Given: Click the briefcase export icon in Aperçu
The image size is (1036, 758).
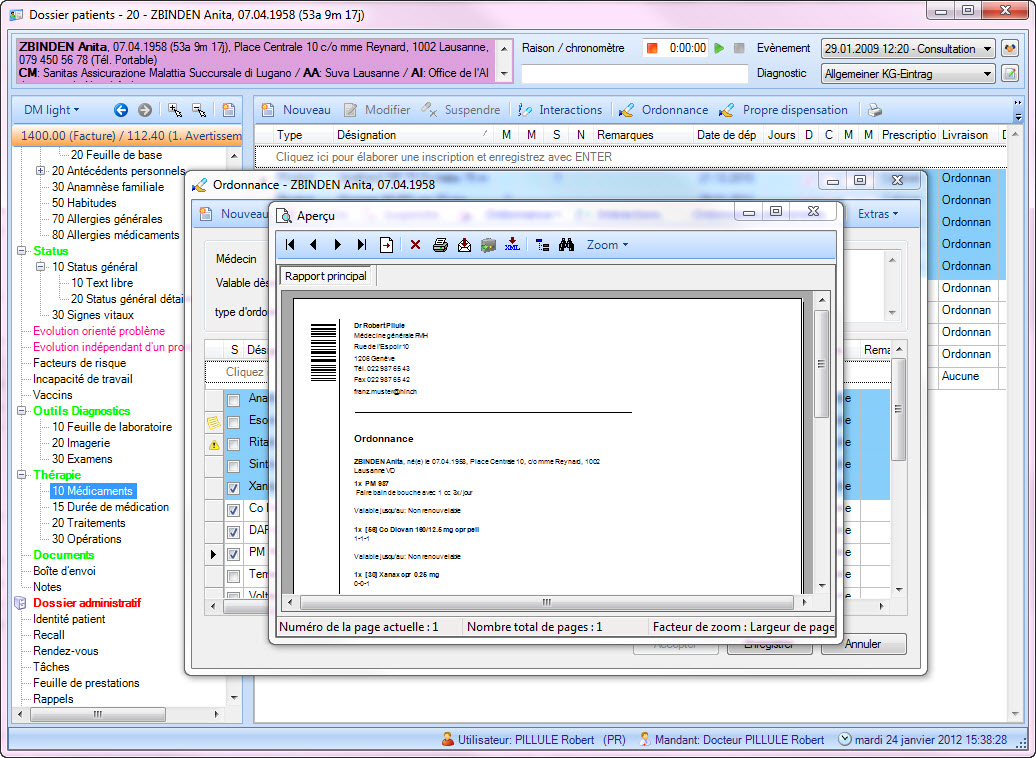Looking at the screenshot, I should 488,245.
